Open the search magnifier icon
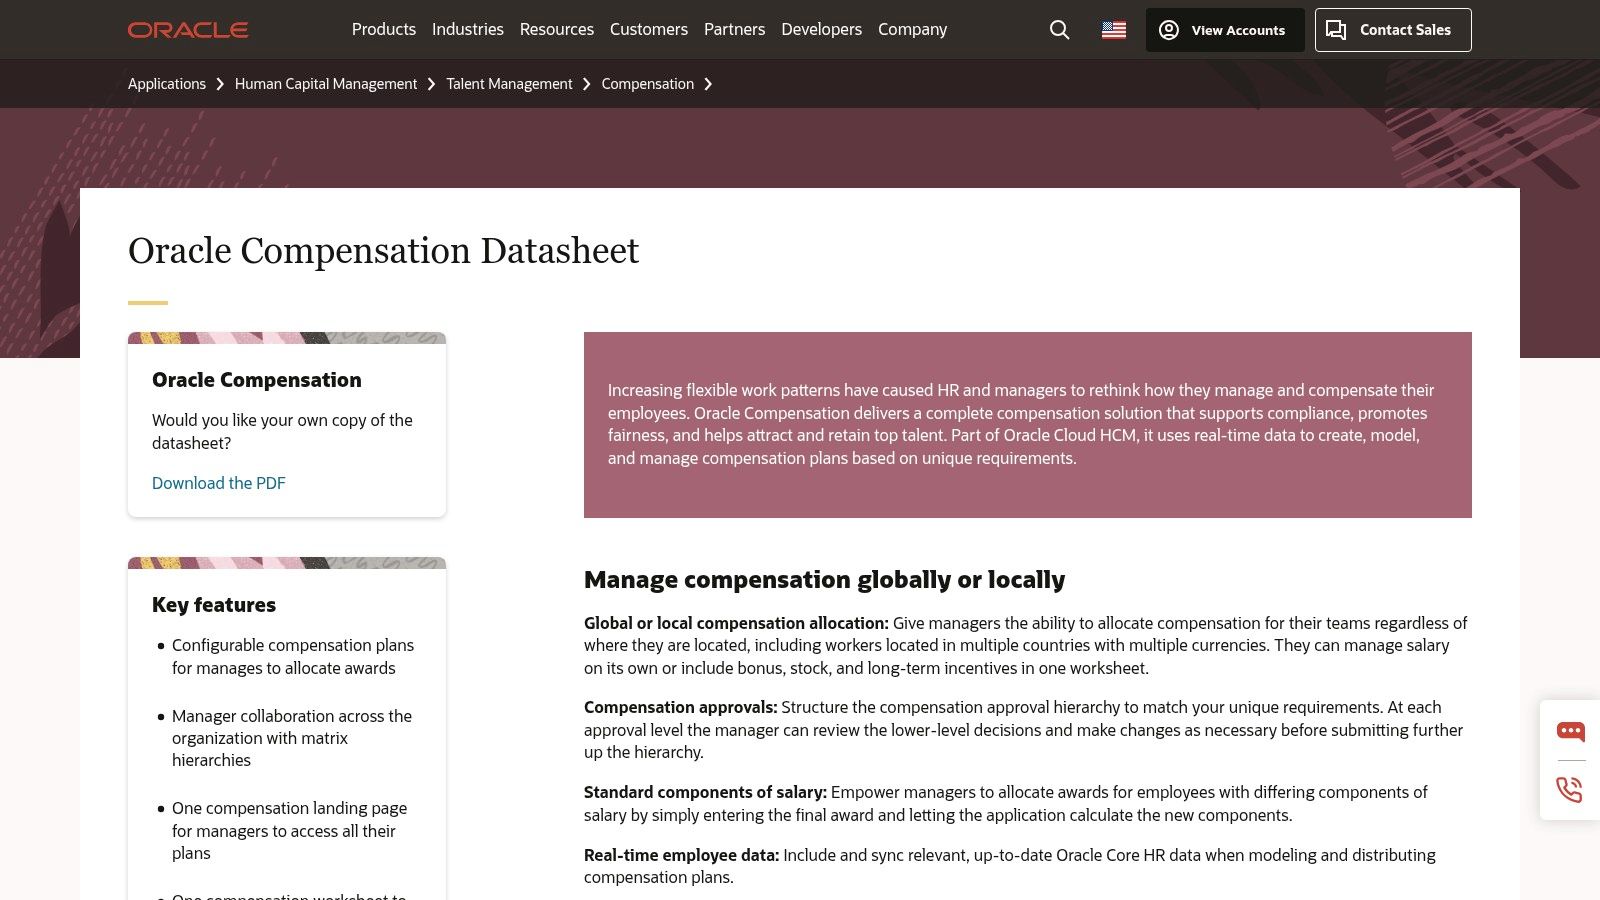The width and height of the screenshot is (1600, 900). pyautogui.click(x=1059, y=30)
